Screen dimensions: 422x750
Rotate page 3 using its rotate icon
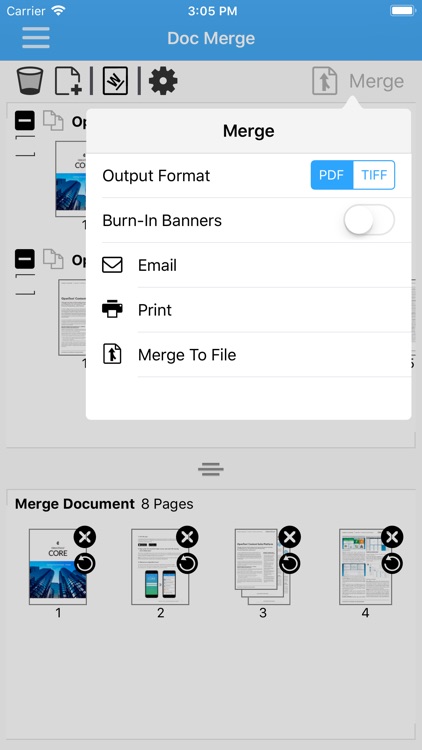(289, 563)
